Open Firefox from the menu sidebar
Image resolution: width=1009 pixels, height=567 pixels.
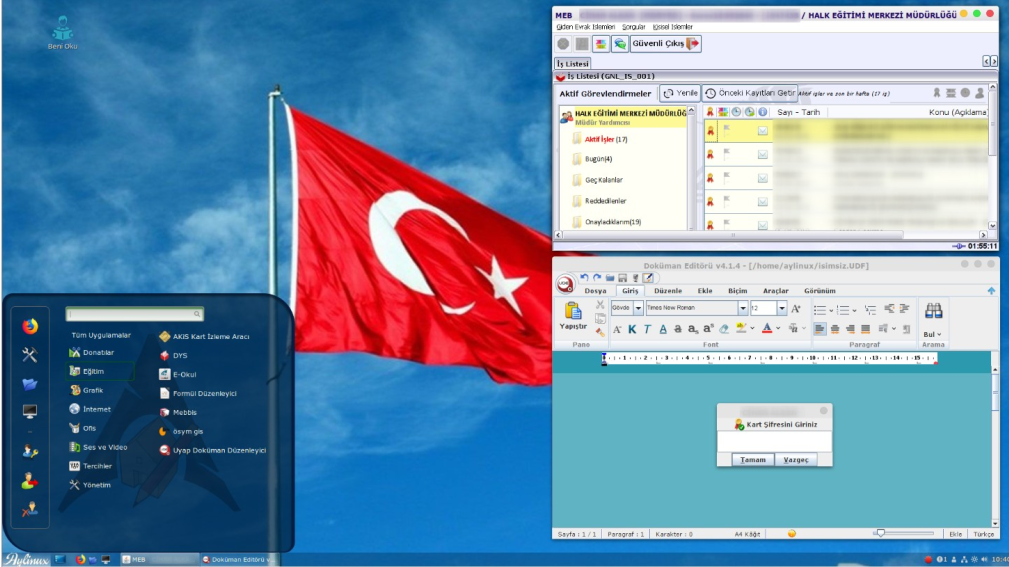[30, 326]
